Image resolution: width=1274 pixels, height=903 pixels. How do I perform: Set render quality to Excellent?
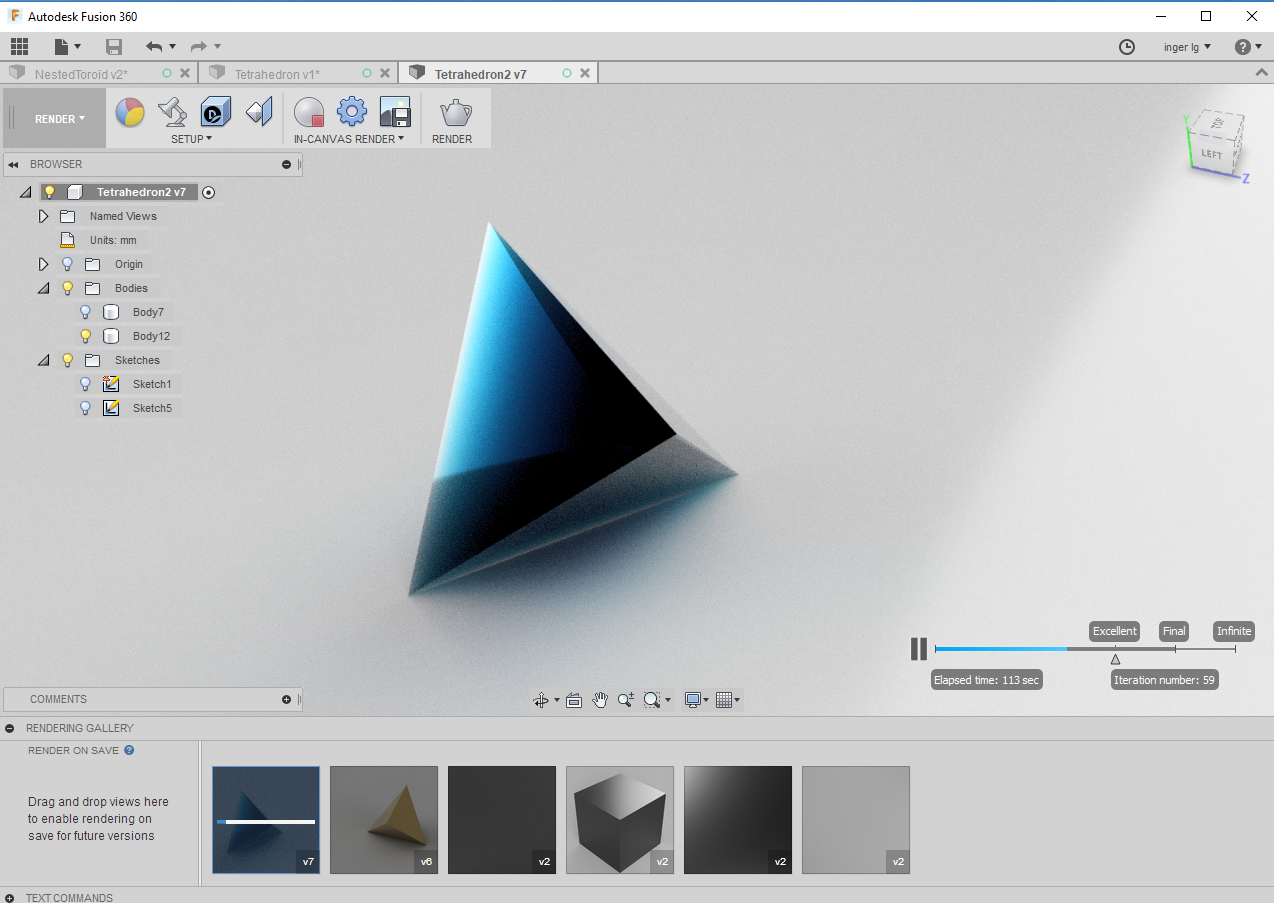click(1114, 631)
